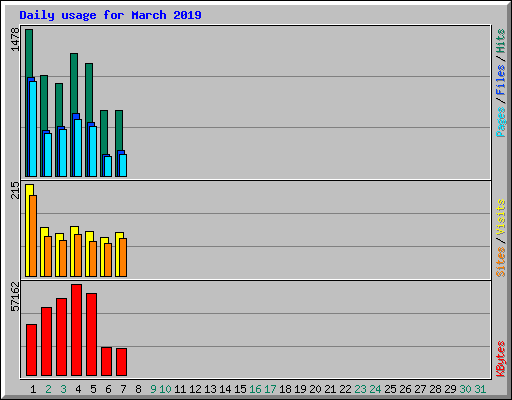This screenshot has height=400, width=512.
Task: Click day 27 on the x-axis
Action: (420, 389)
